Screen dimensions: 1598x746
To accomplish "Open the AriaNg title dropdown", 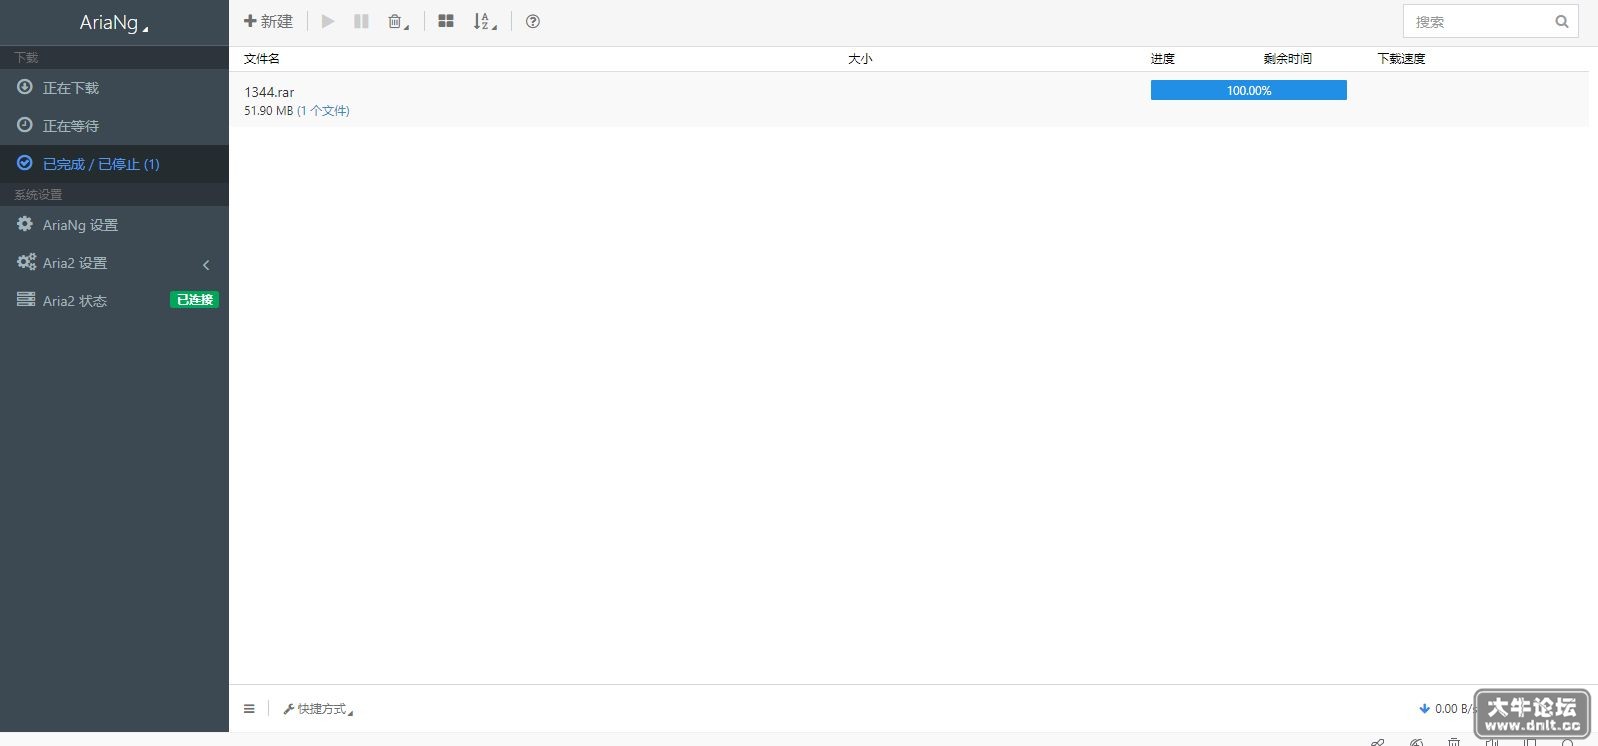I will pos(114,22).
